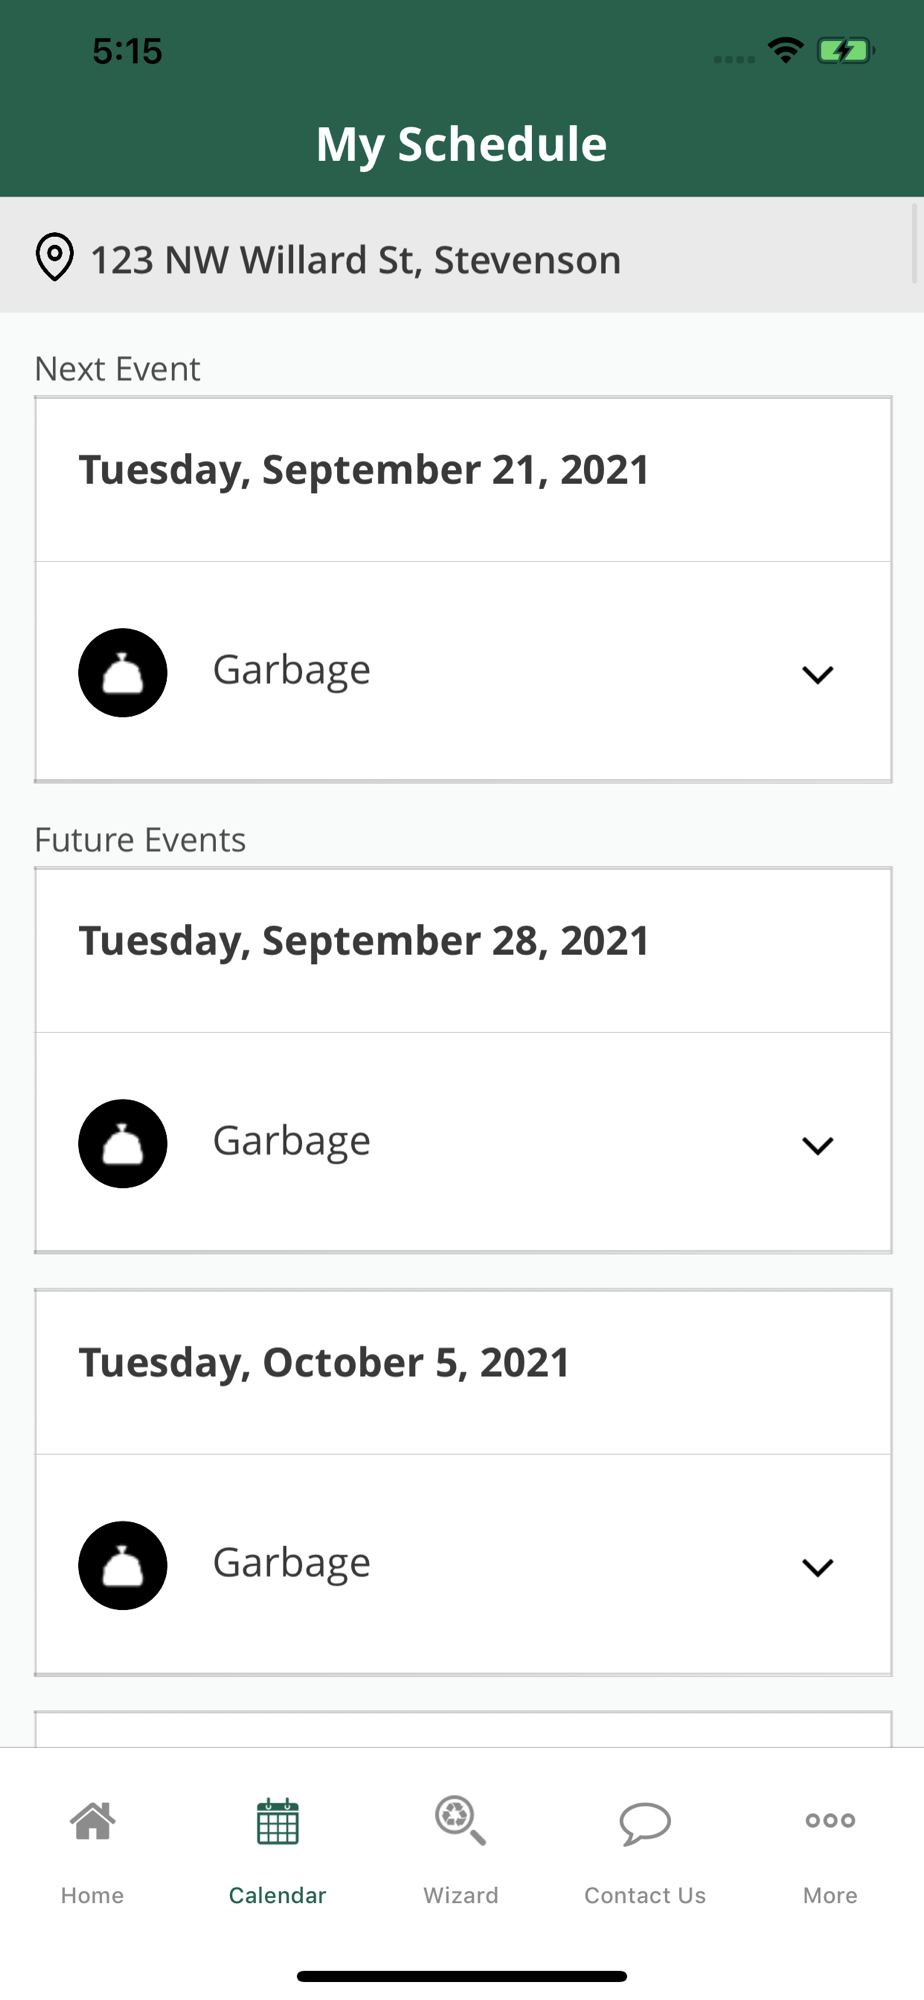Expand the October 5 Garbage details

pos(817,1568)
